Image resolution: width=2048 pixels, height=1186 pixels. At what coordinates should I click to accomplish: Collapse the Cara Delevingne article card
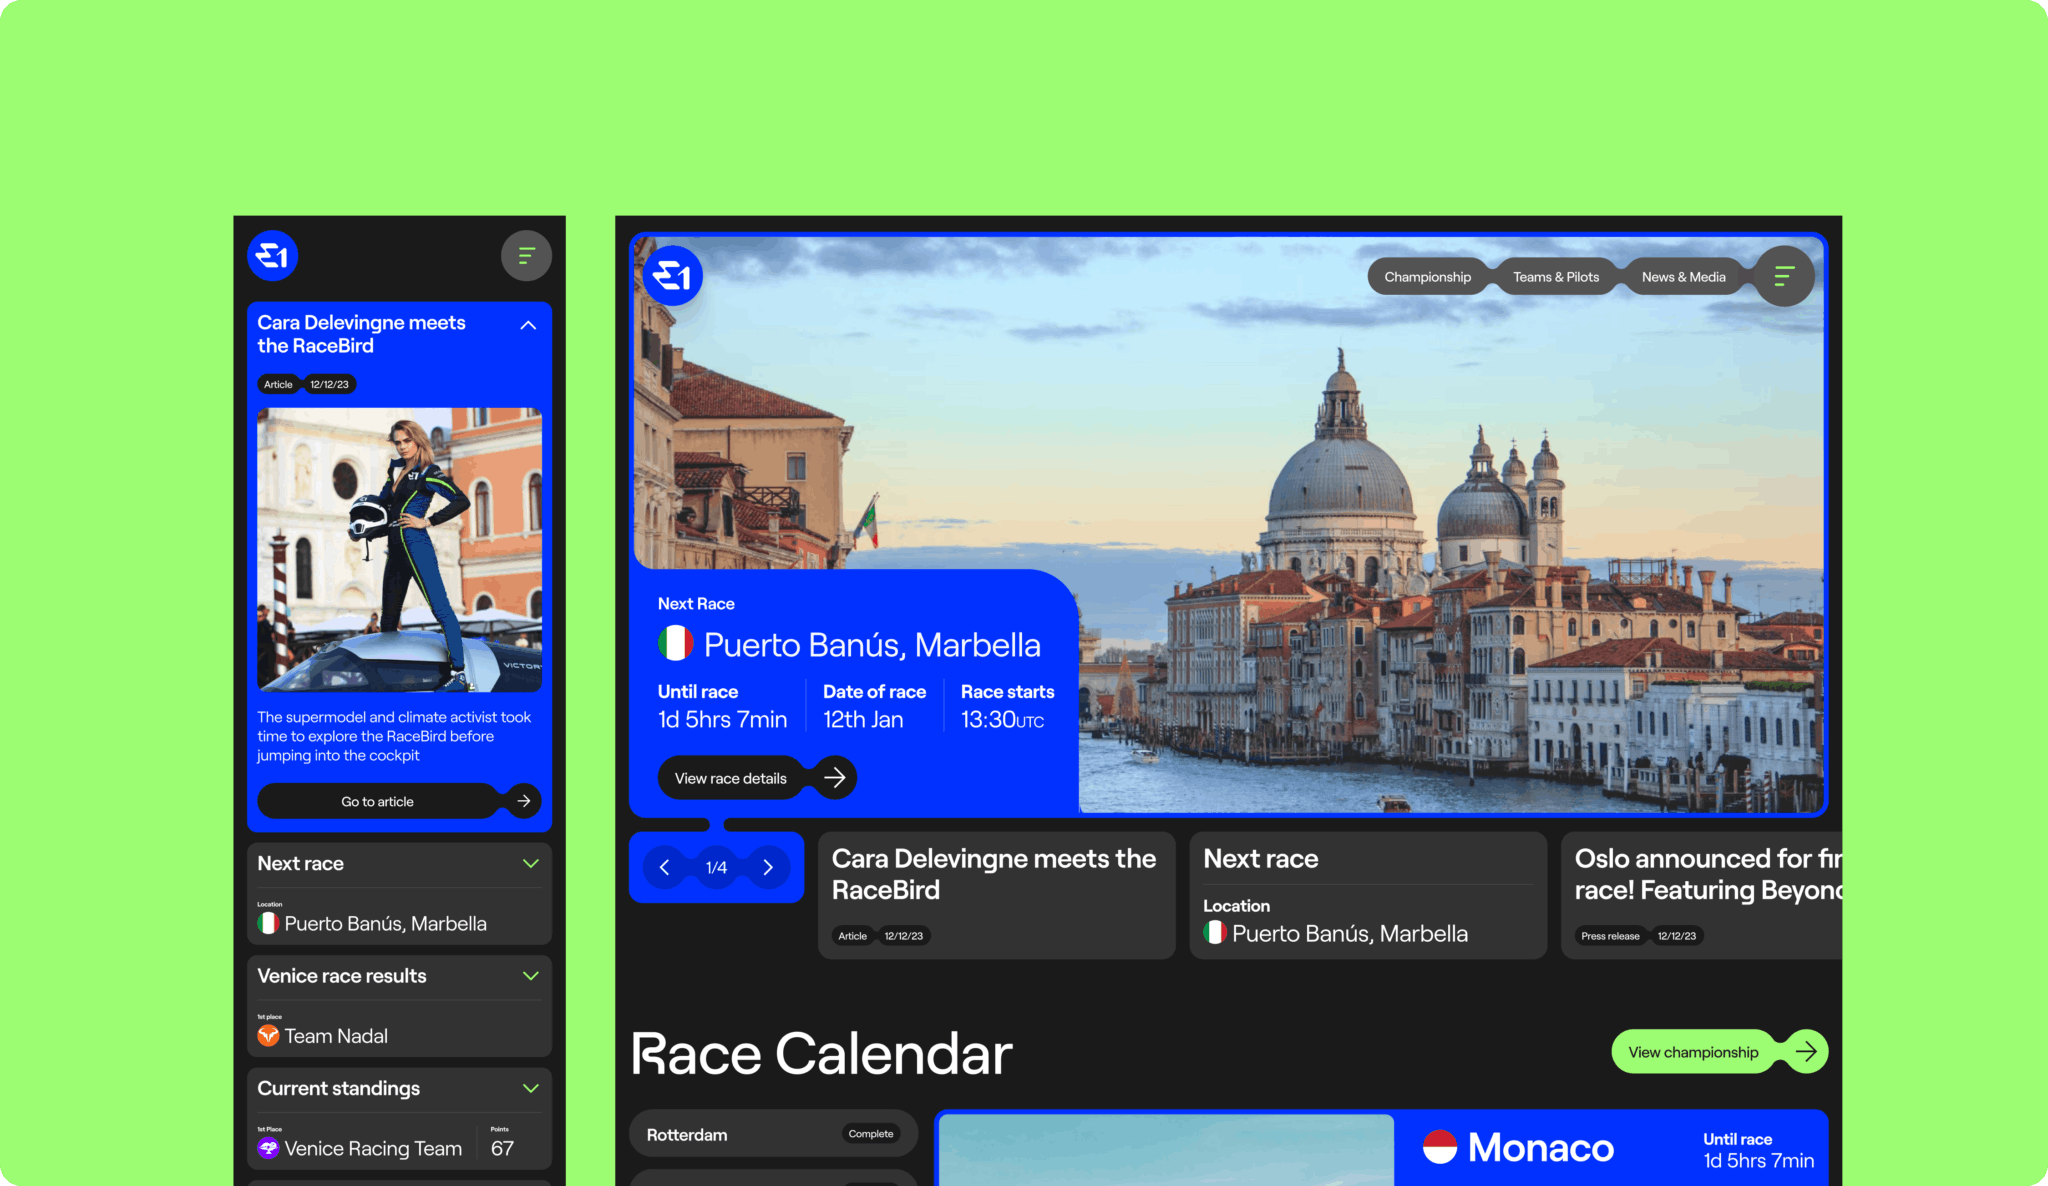tap(528, 325)
